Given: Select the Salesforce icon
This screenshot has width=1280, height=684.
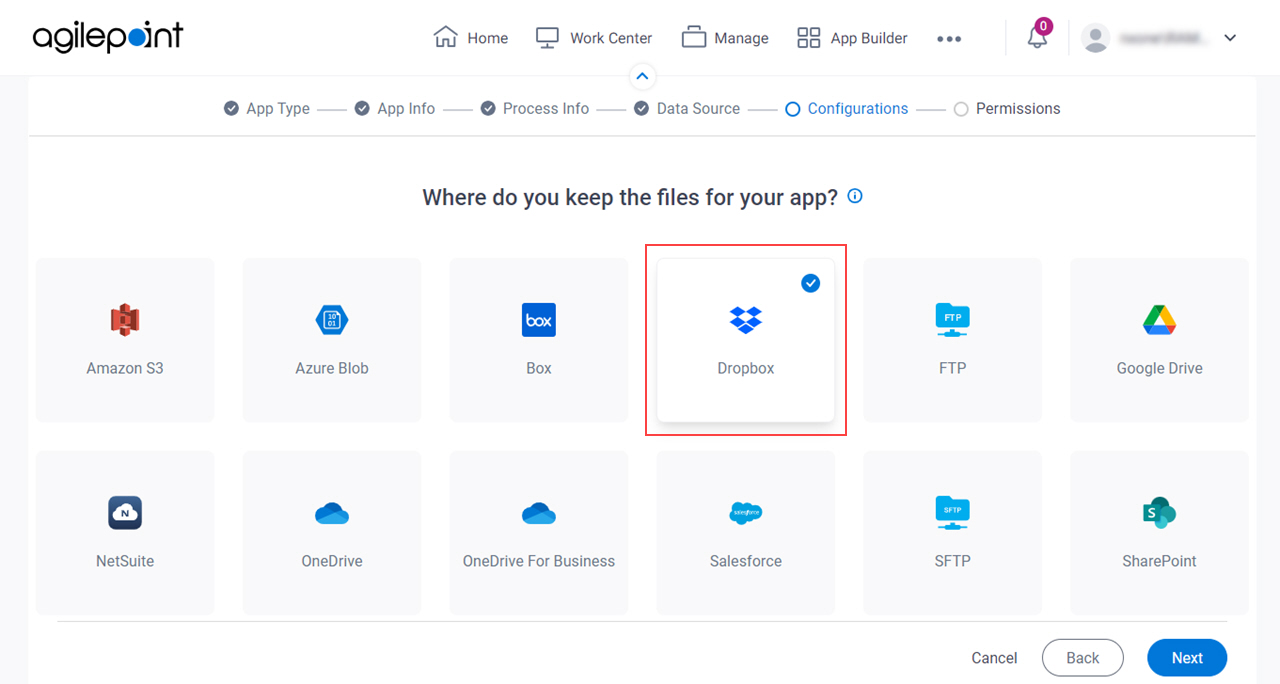Looking at the screenshot, I should [x=746, y=513].
